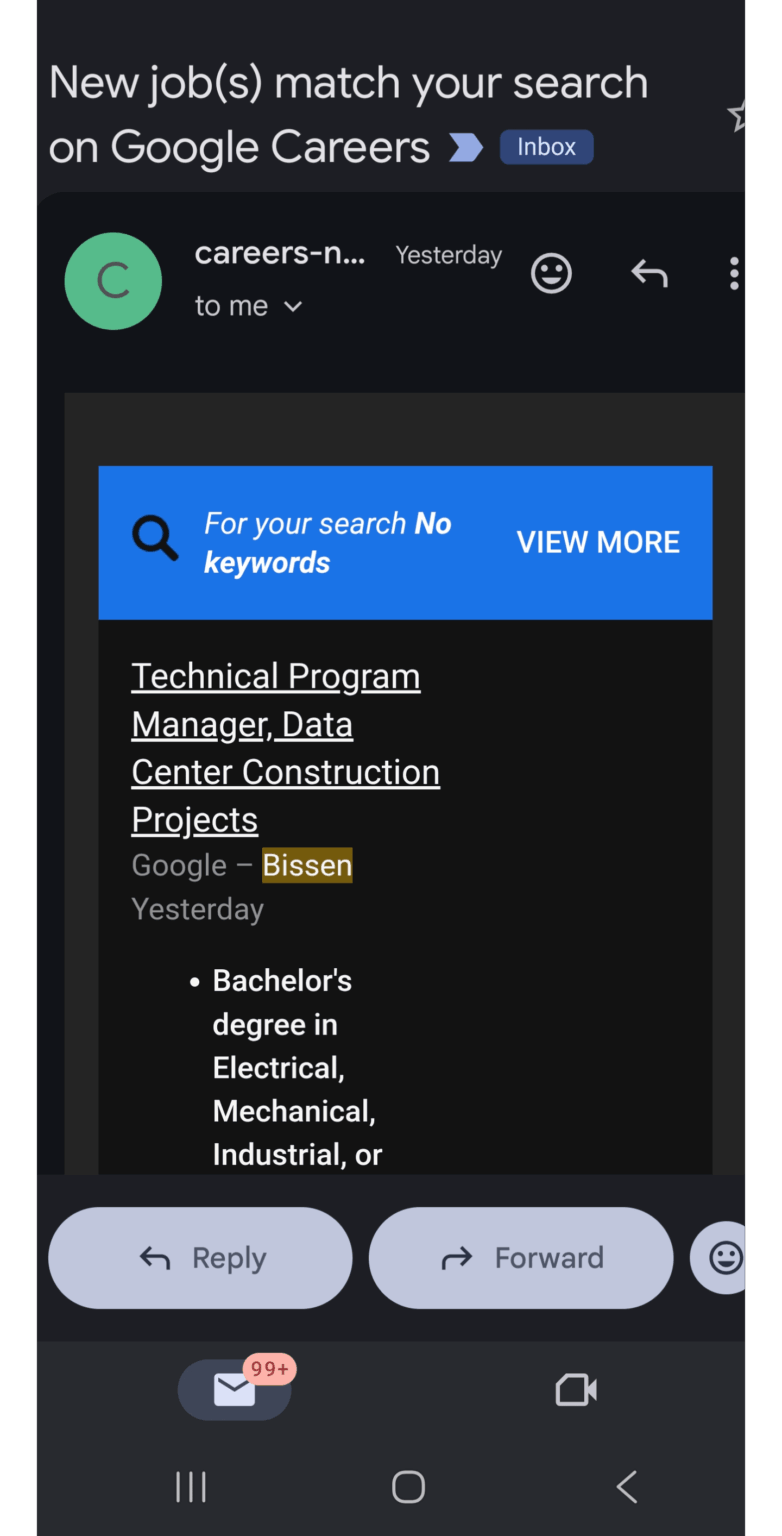The width and height of the screenshot is (782, 1536).
Task: Open the three-dot overflow menu
Action: 734,273
